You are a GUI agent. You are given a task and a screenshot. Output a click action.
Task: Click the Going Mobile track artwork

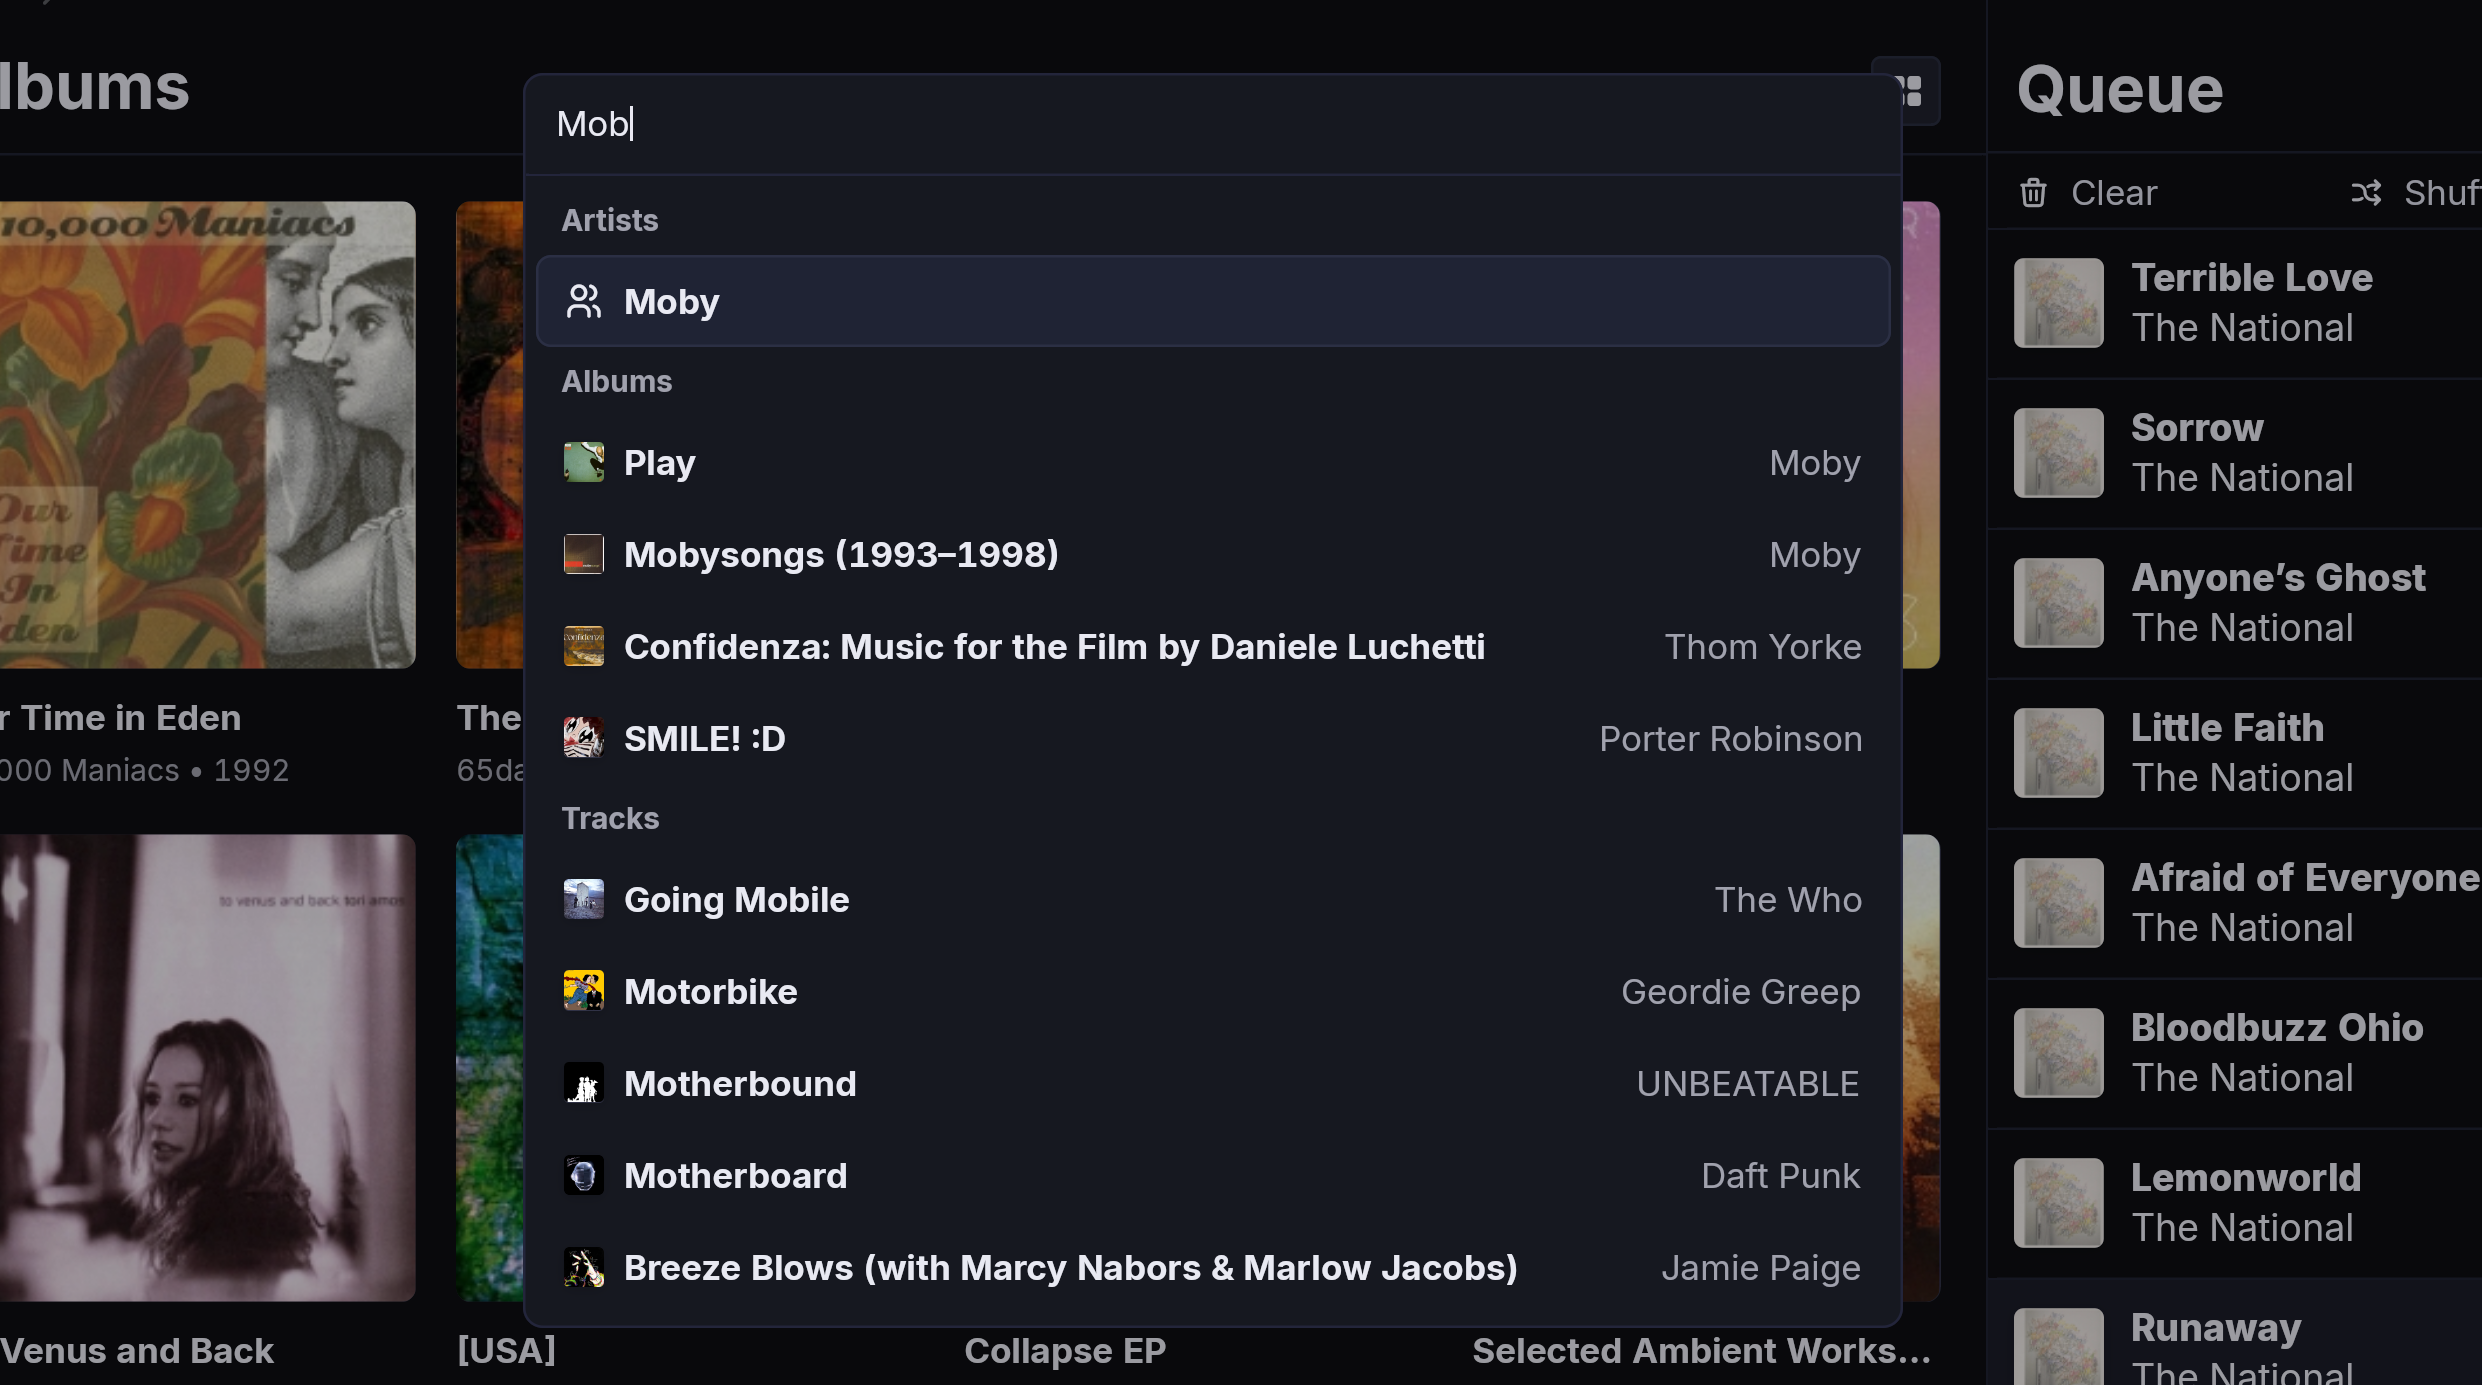point(584,898)
